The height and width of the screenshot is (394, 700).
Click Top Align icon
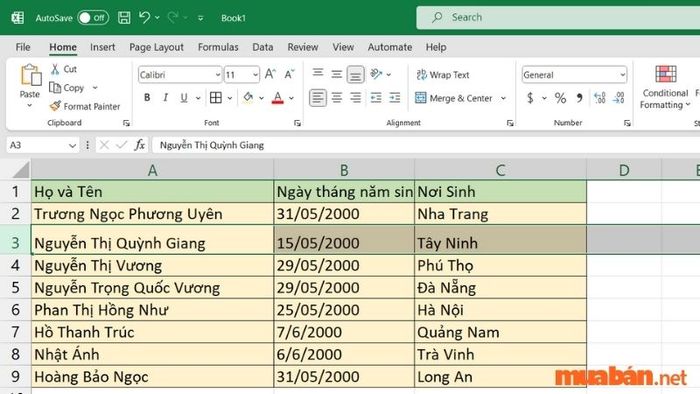[318, 74]
